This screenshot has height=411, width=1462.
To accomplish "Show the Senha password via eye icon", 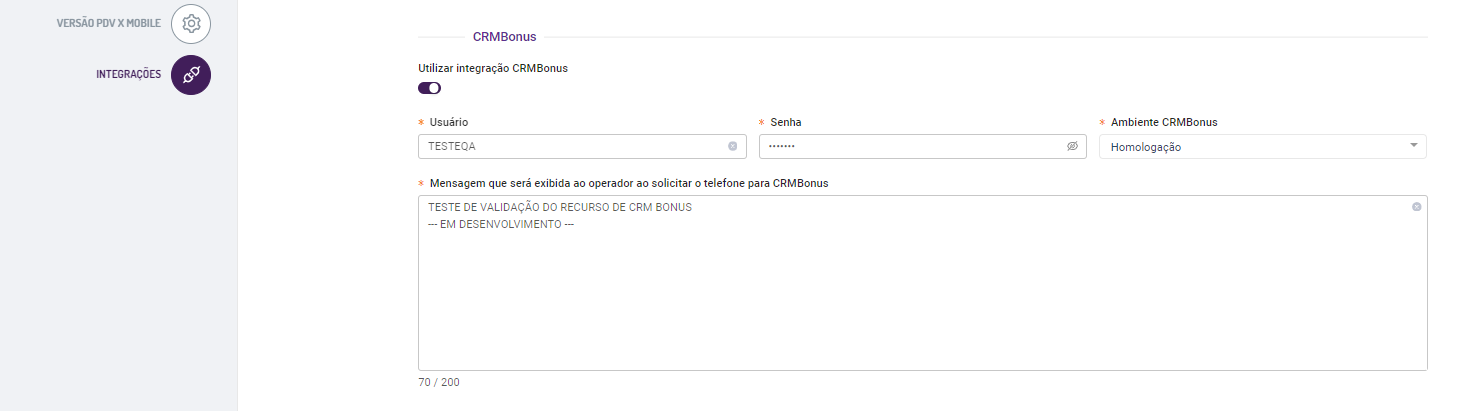I will point(1072,146).
